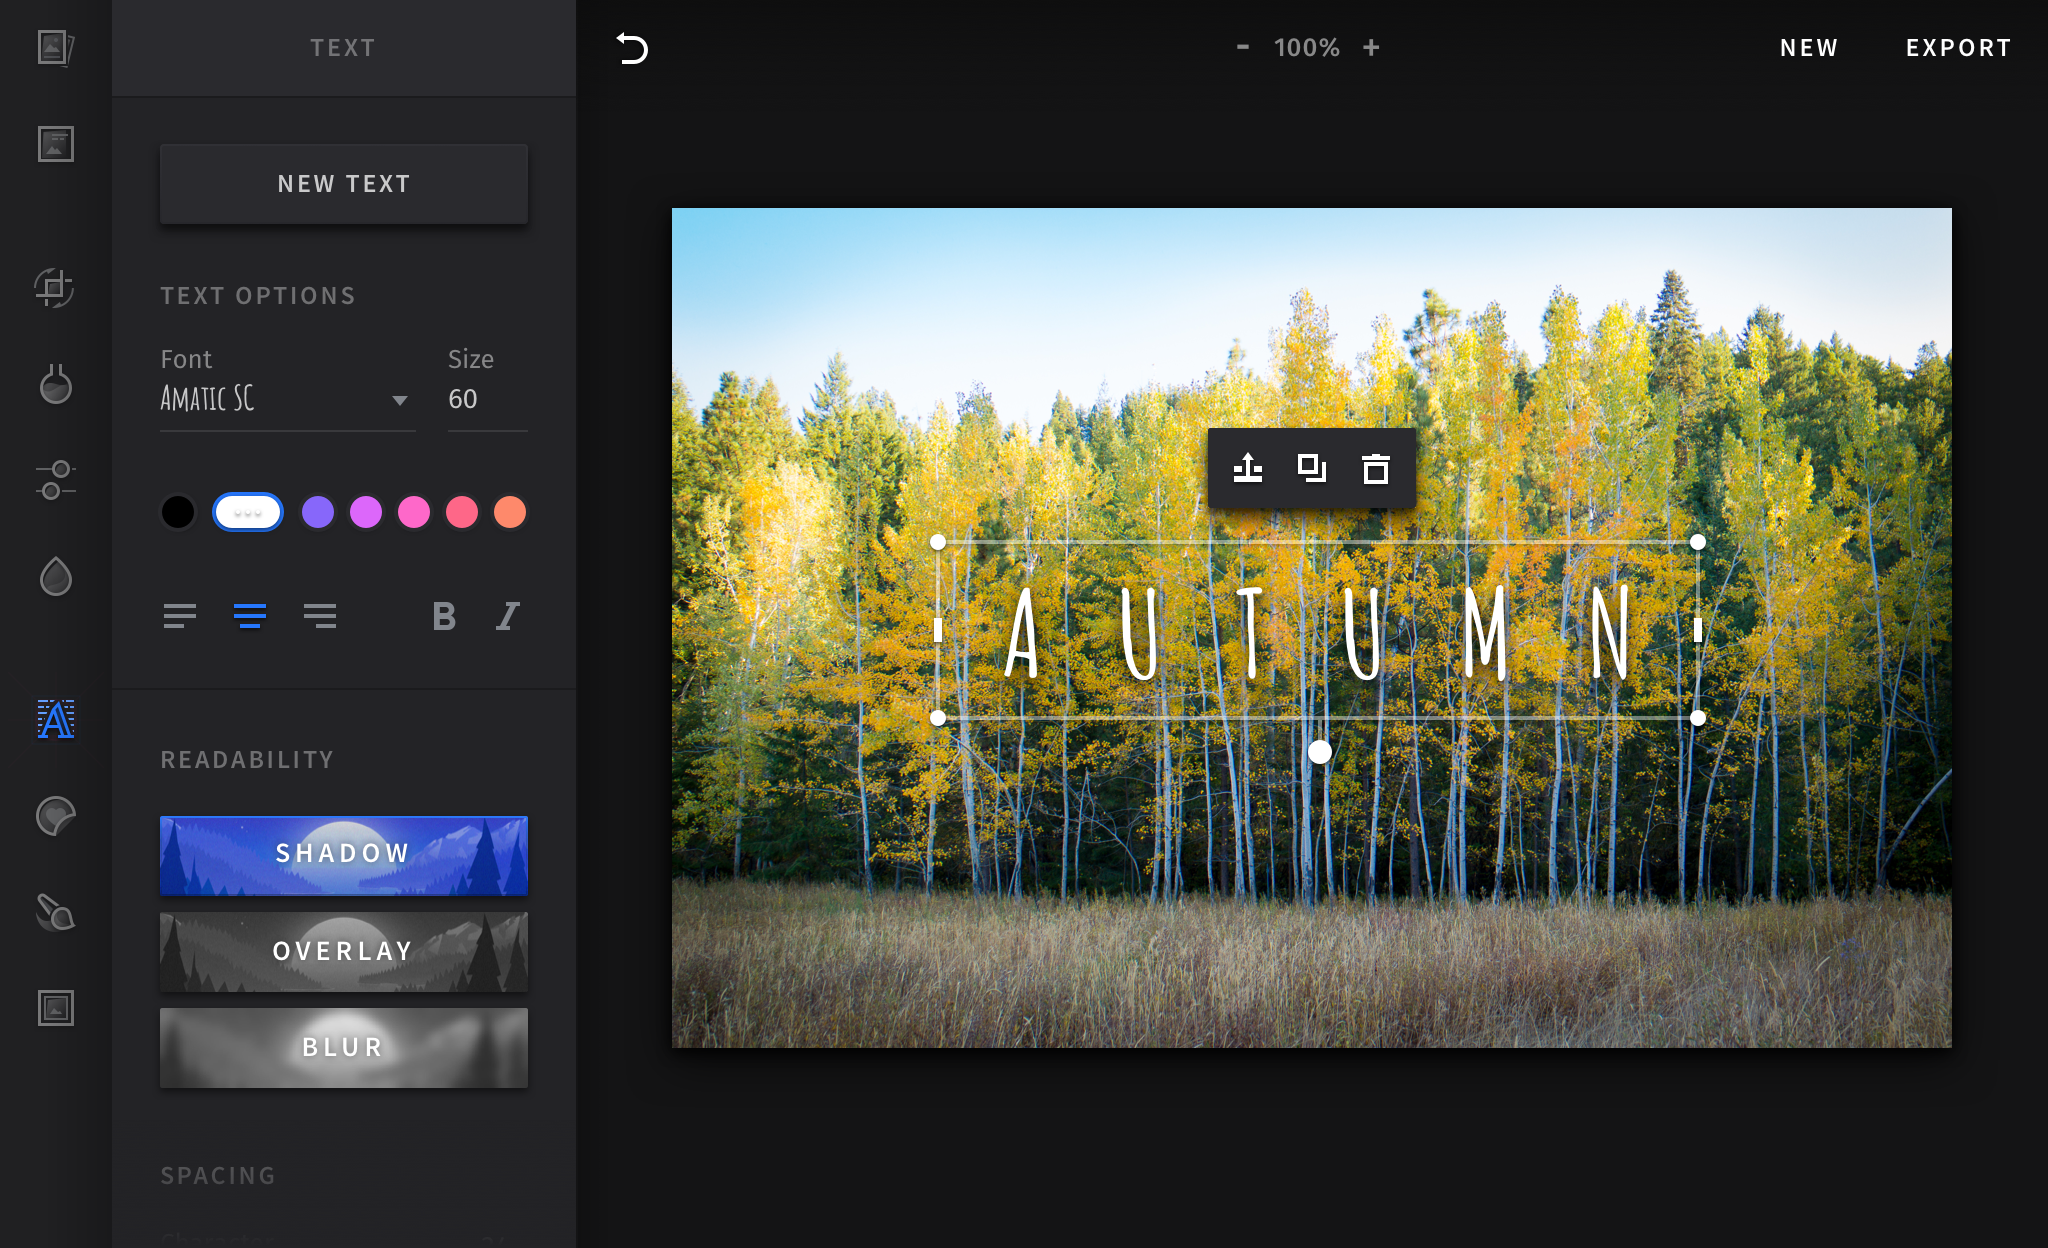Click bring-to-front icon in floating toolbar

coord(1247,468)
